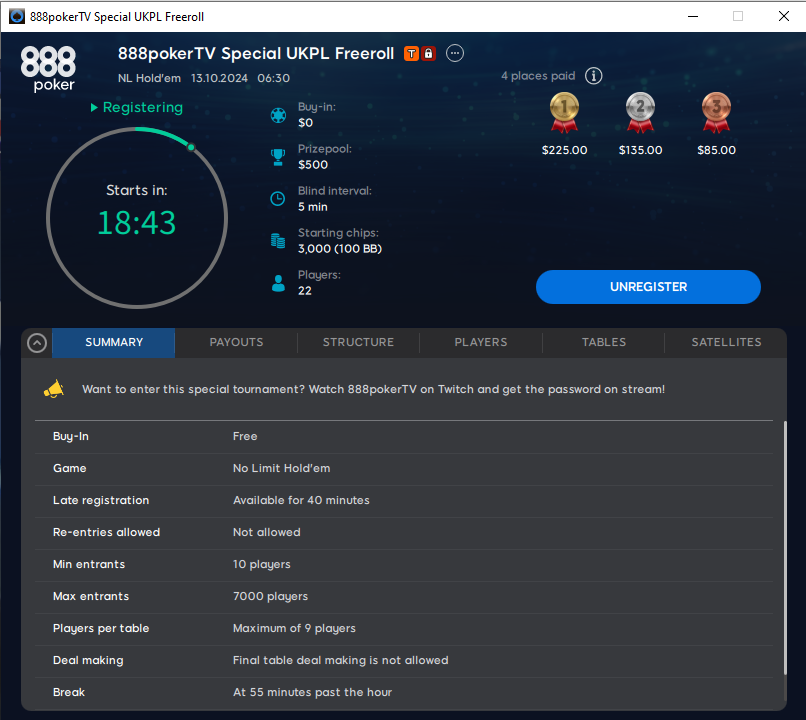806x720 pixels.
Task: Click the Prizepool trophy icon
Action: [x=278, y=157]
